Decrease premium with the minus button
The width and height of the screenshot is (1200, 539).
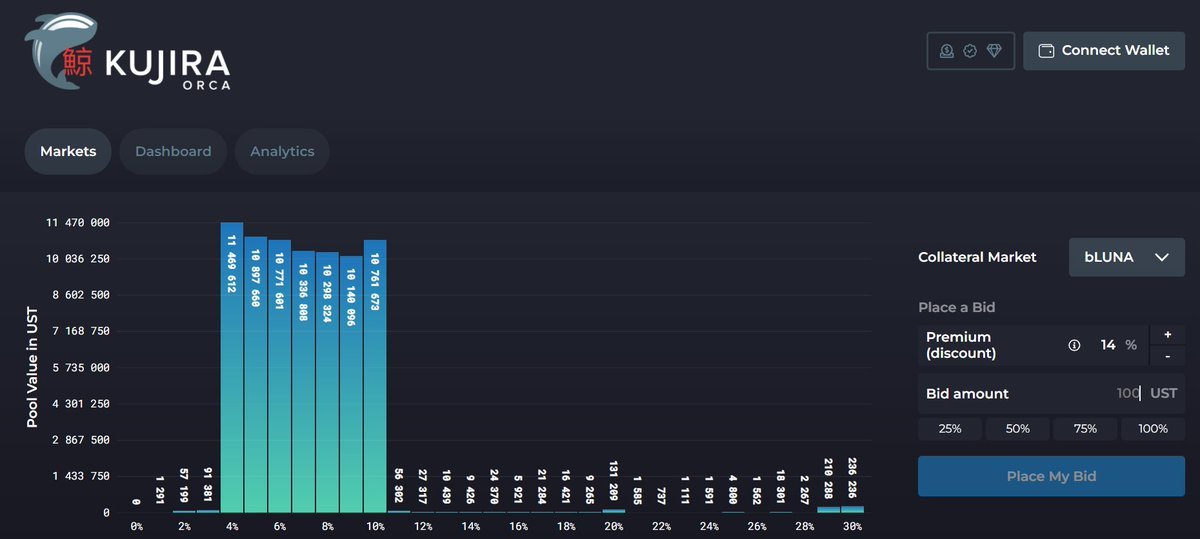pos(1167,356)
